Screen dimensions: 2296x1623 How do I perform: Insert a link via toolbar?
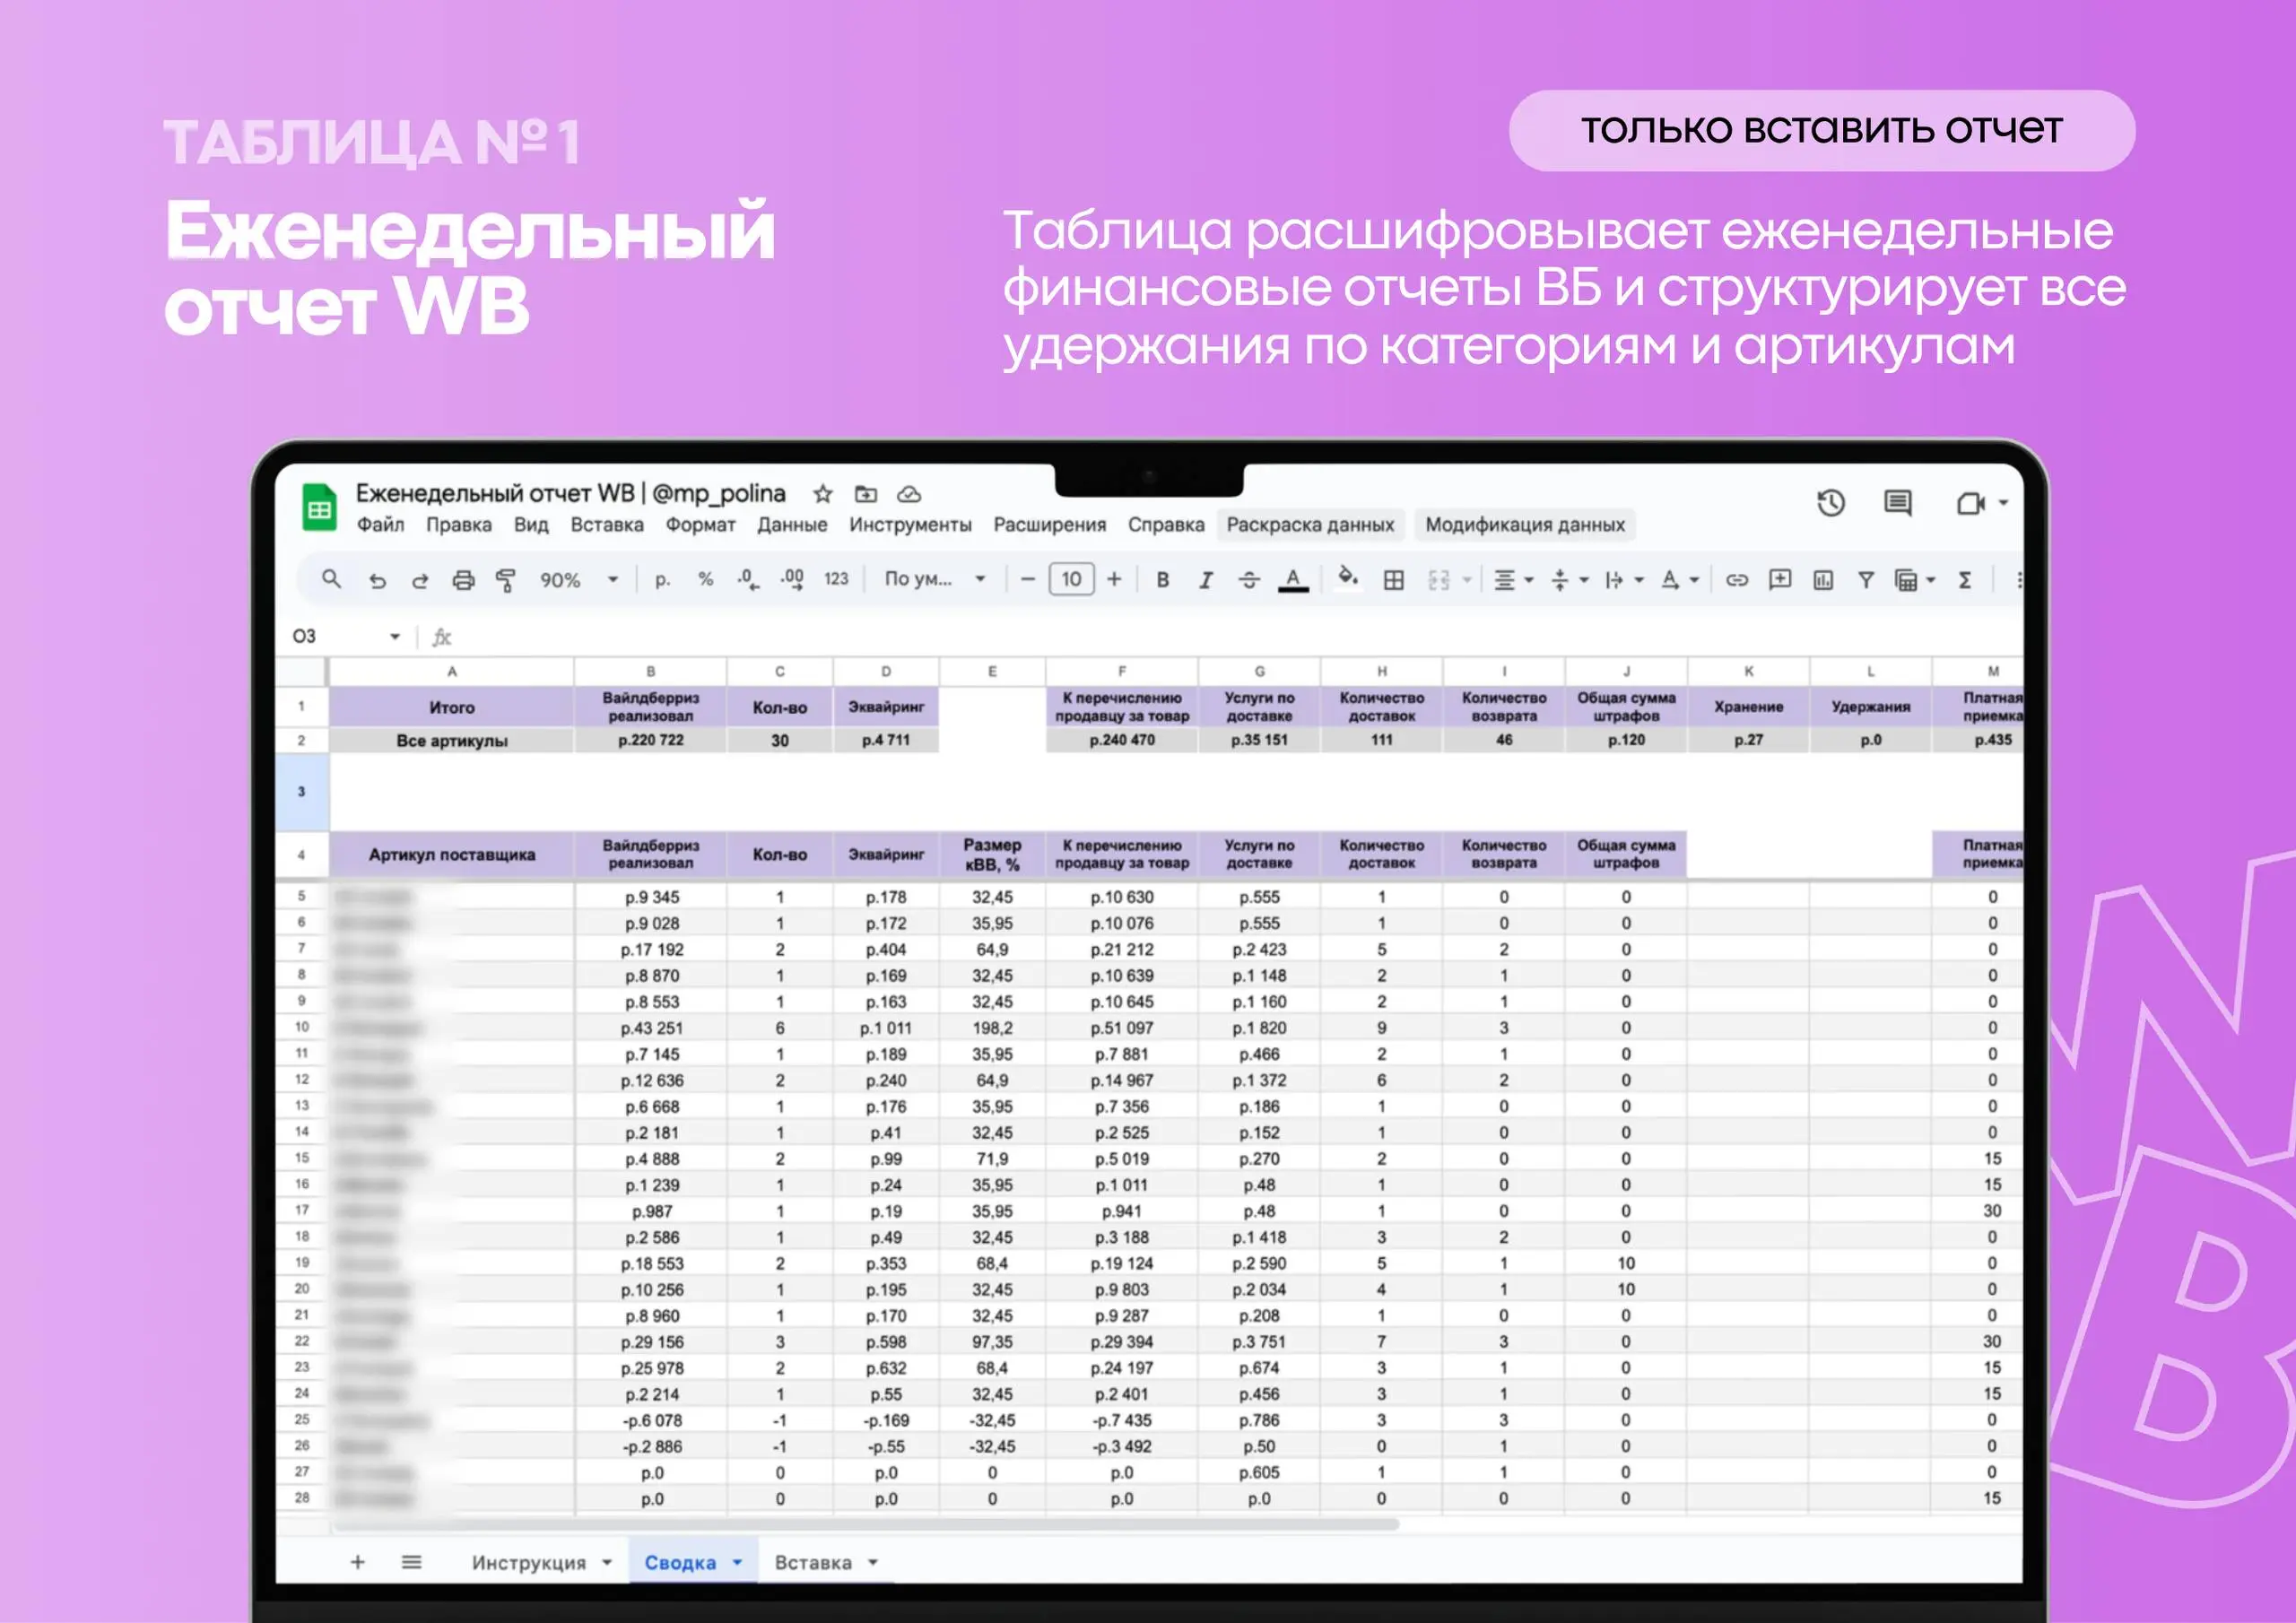[1737, 580]
